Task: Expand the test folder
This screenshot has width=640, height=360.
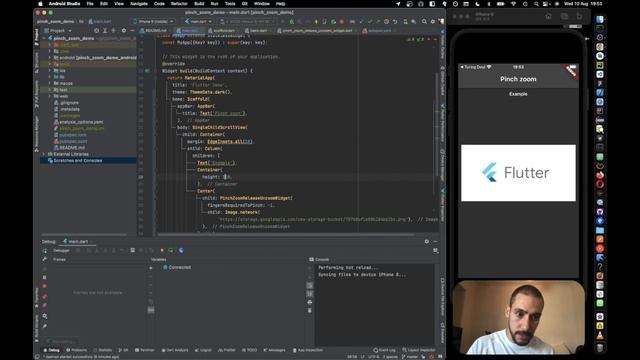Action: click(x=50, y=90)
